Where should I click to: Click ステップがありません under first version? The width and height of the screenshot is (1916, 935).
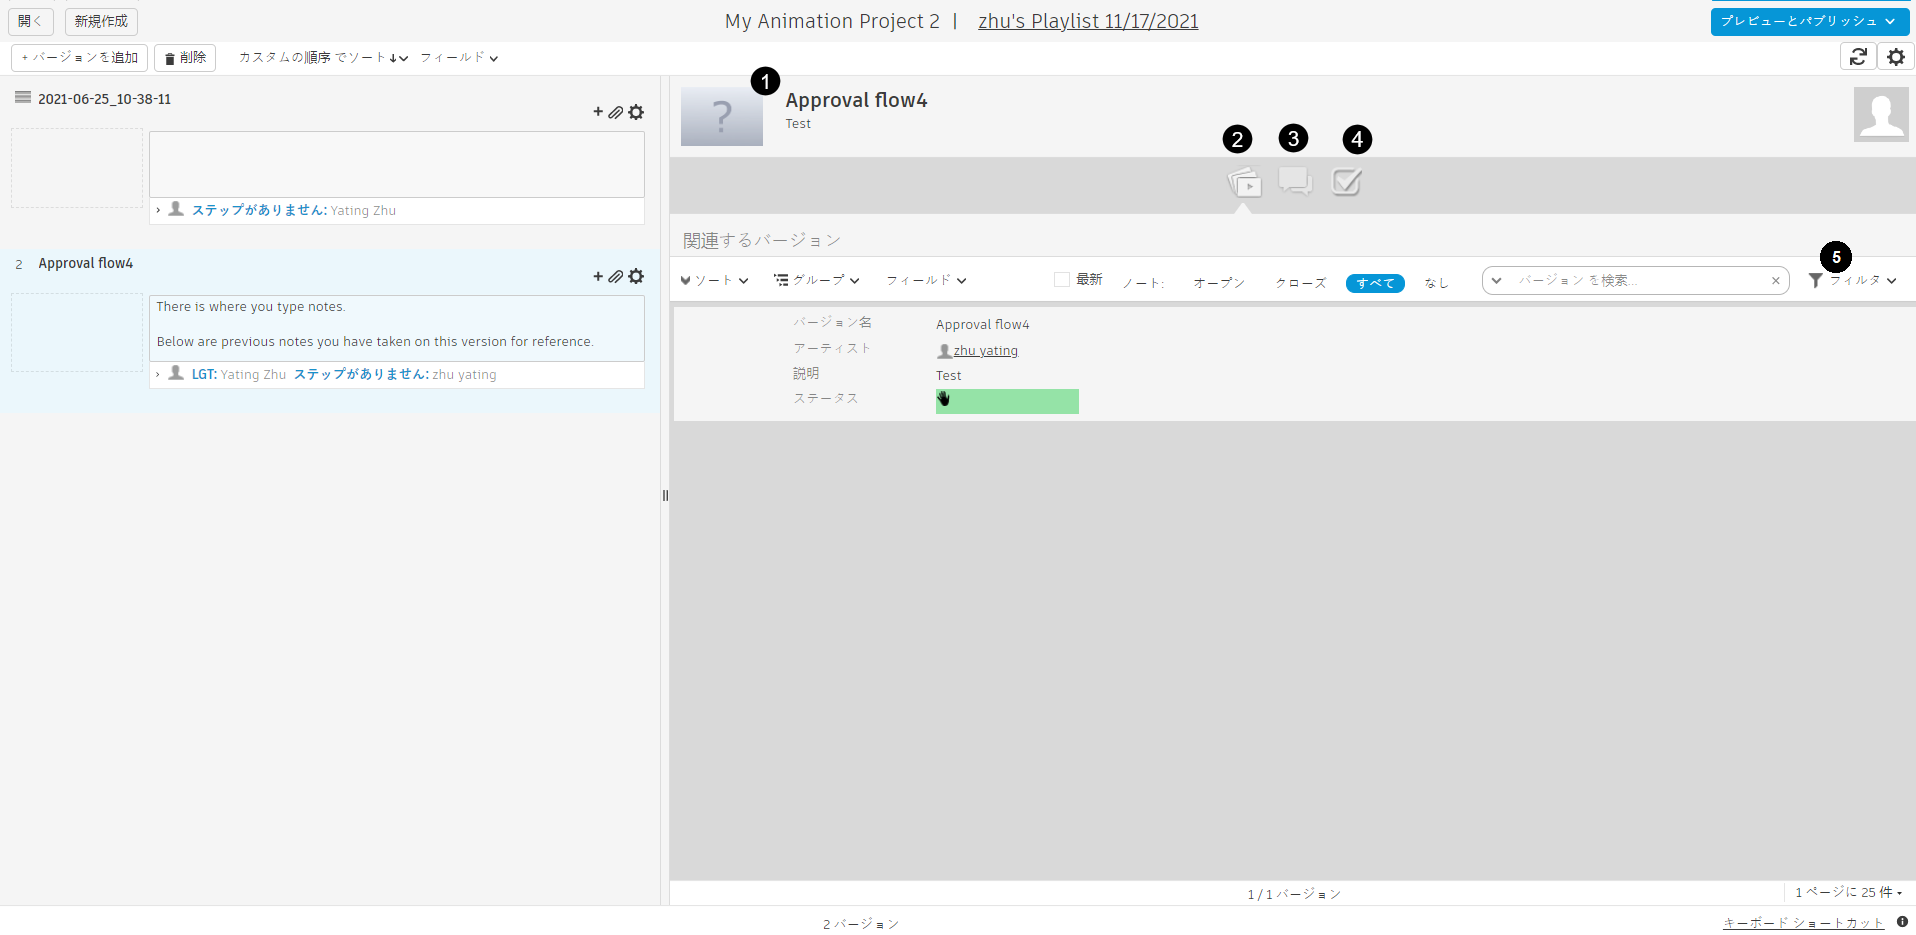[259, 211]
